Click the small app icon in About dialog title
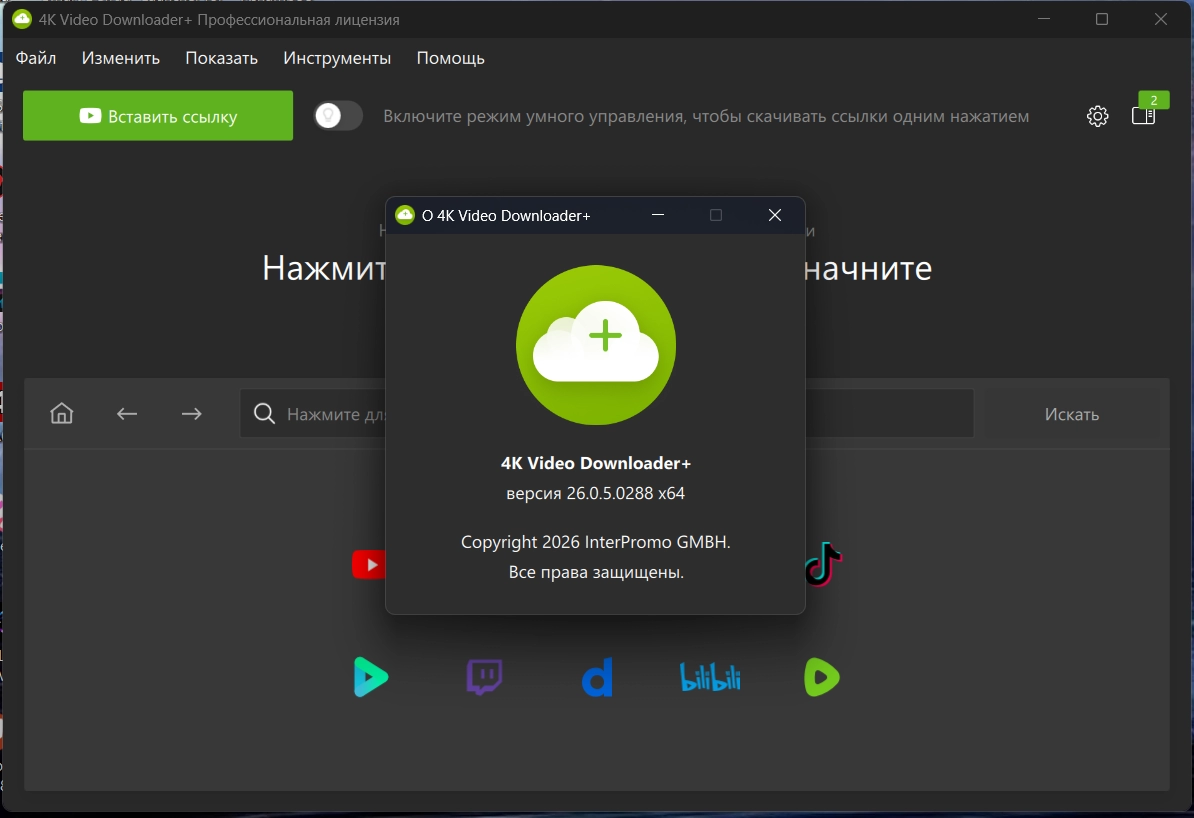 [x=405, y=216]
